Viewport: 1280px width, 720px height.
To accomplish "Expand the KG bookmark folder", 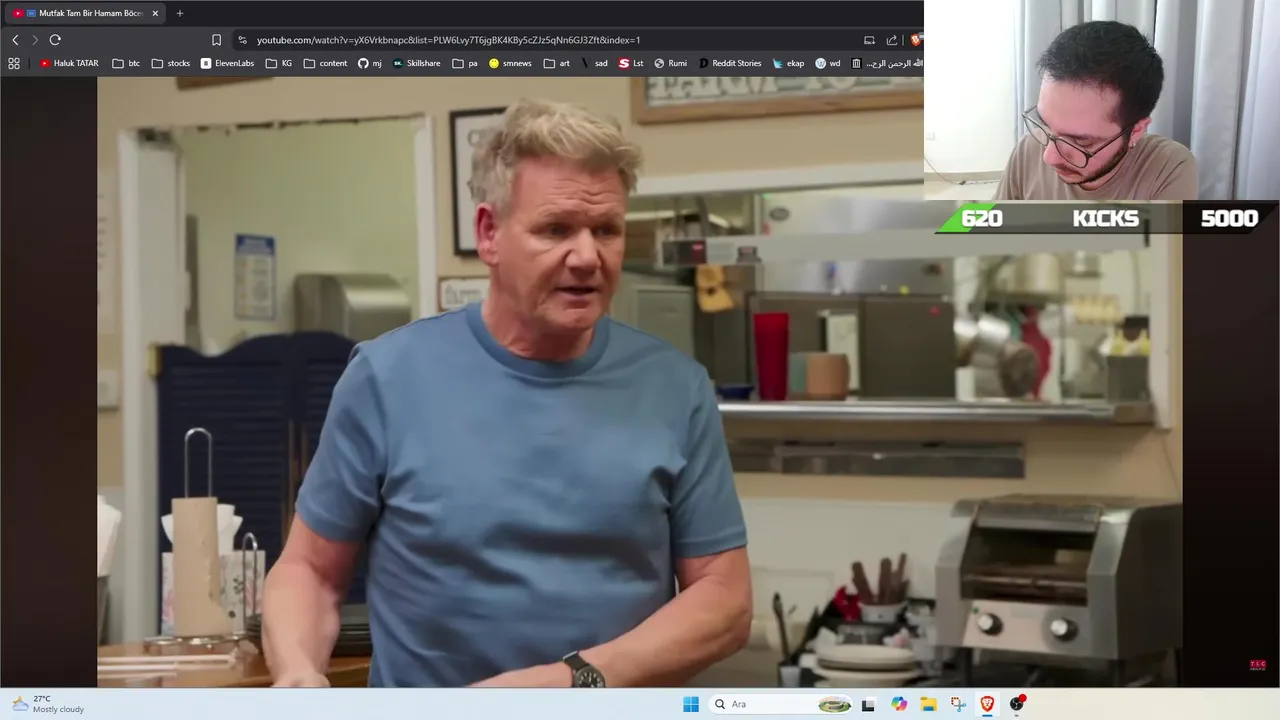I will 279,63.
